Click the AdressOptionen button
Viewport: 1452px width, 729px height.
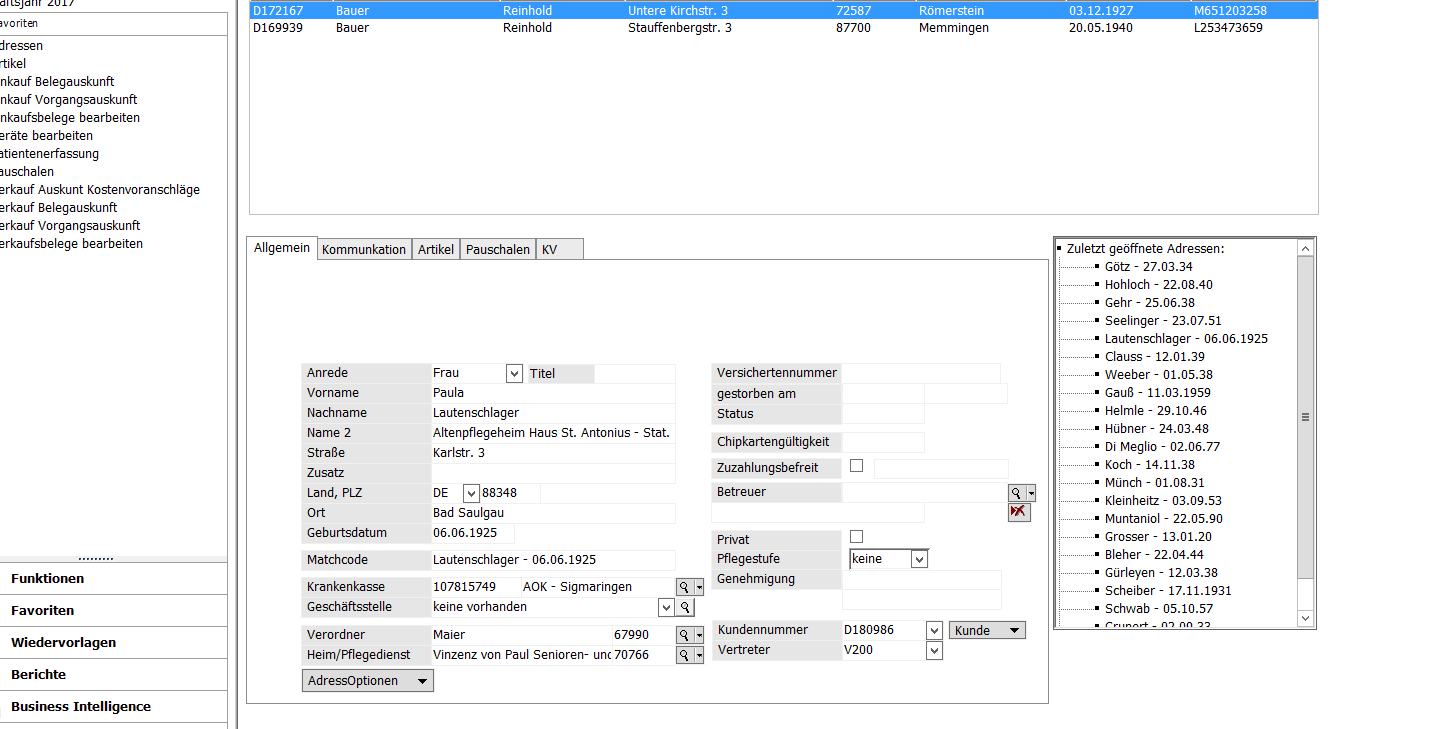367,681
